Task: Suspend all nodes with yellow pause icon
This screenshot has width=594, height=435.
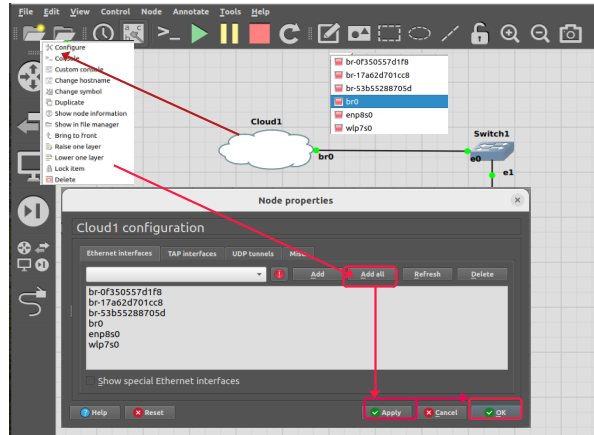Action: click(229, 33)
